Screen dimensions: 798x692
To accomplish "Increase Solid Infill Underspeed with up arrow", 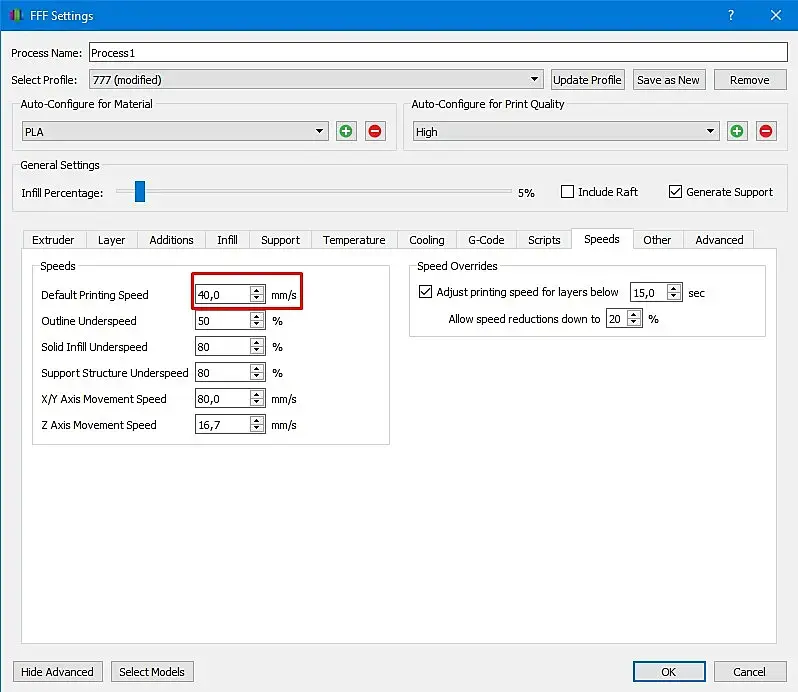I will (x=257, y=342).
